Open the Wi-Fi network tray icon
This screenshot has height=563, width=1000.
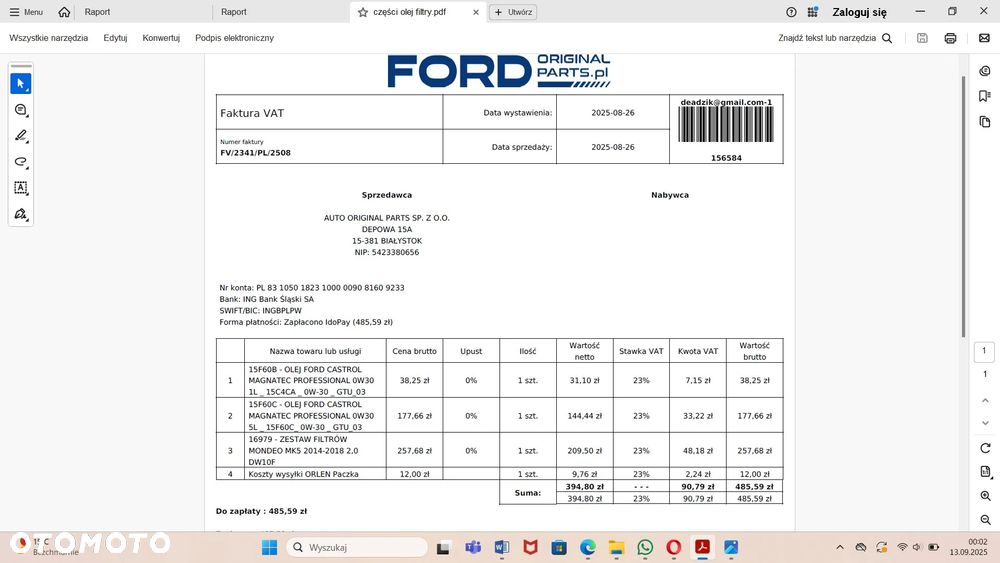[902, 547]
